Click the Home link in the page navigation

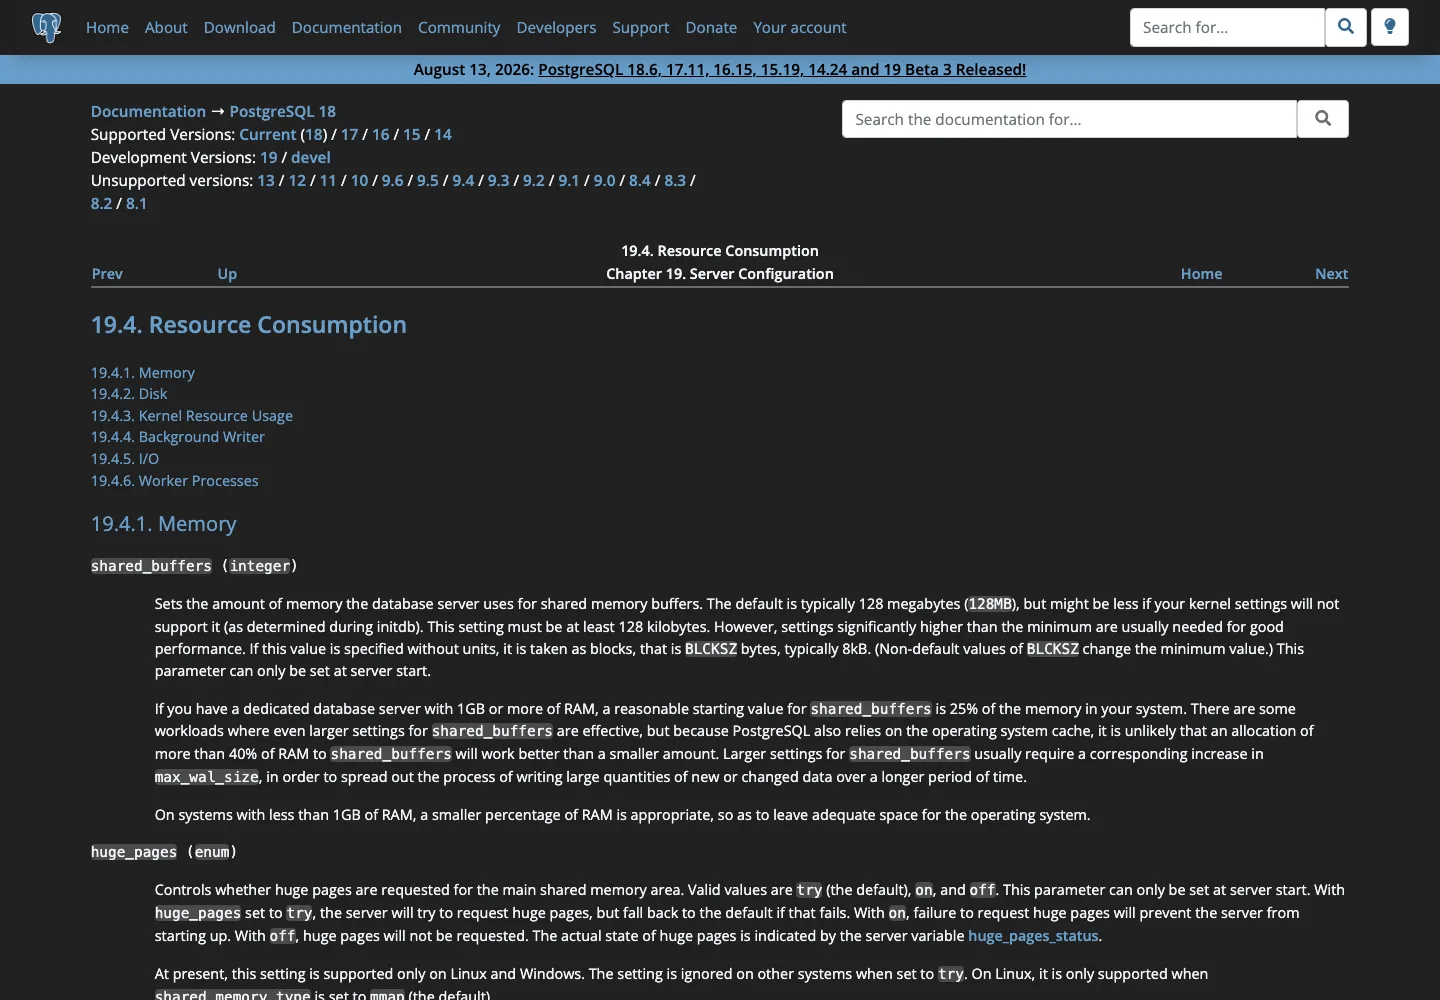(1201, 274)
